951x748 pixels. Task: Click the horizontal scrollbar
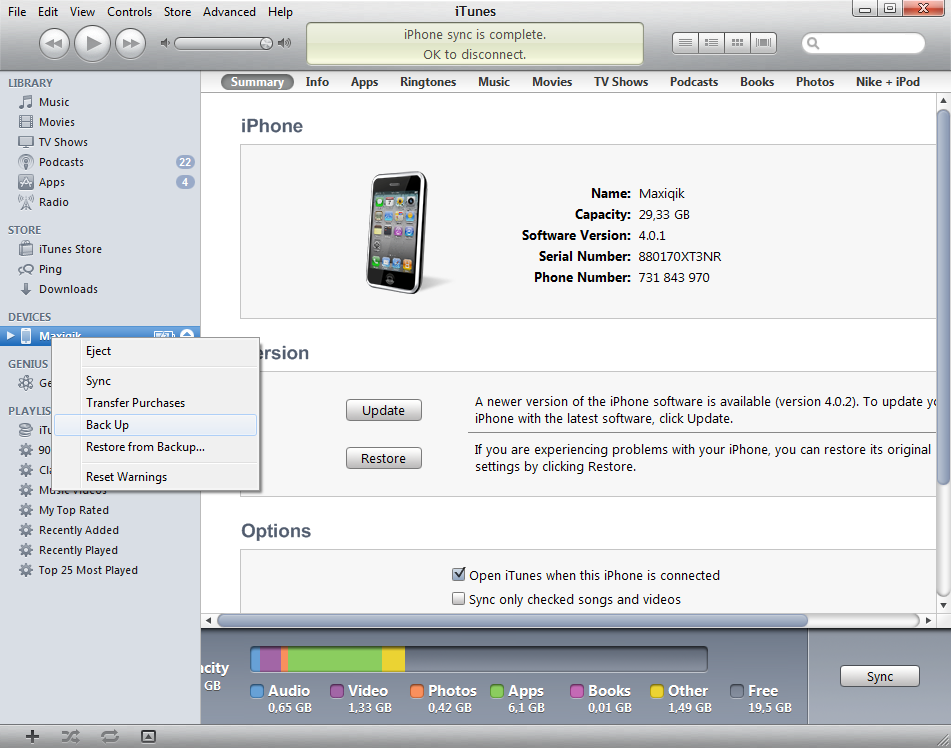[512, 620]
